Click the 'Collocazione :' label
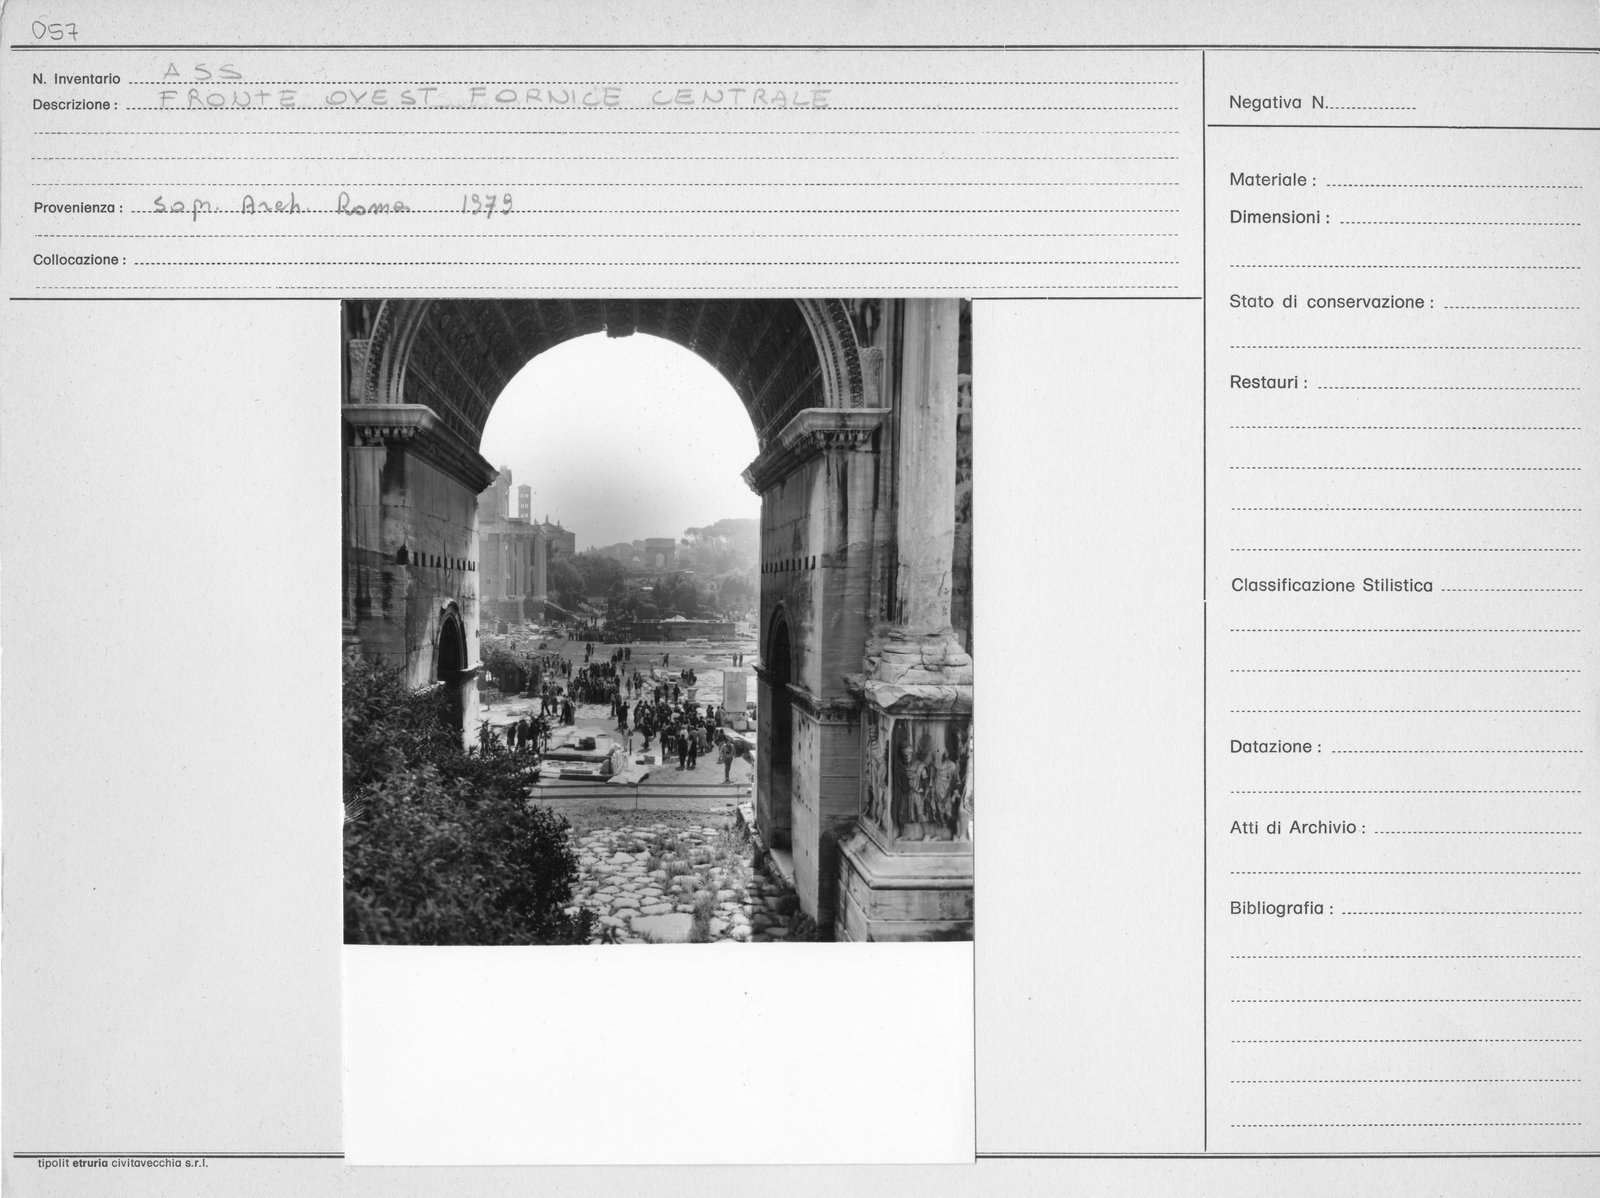The image size is (1600, 1198). coord(79,260)
